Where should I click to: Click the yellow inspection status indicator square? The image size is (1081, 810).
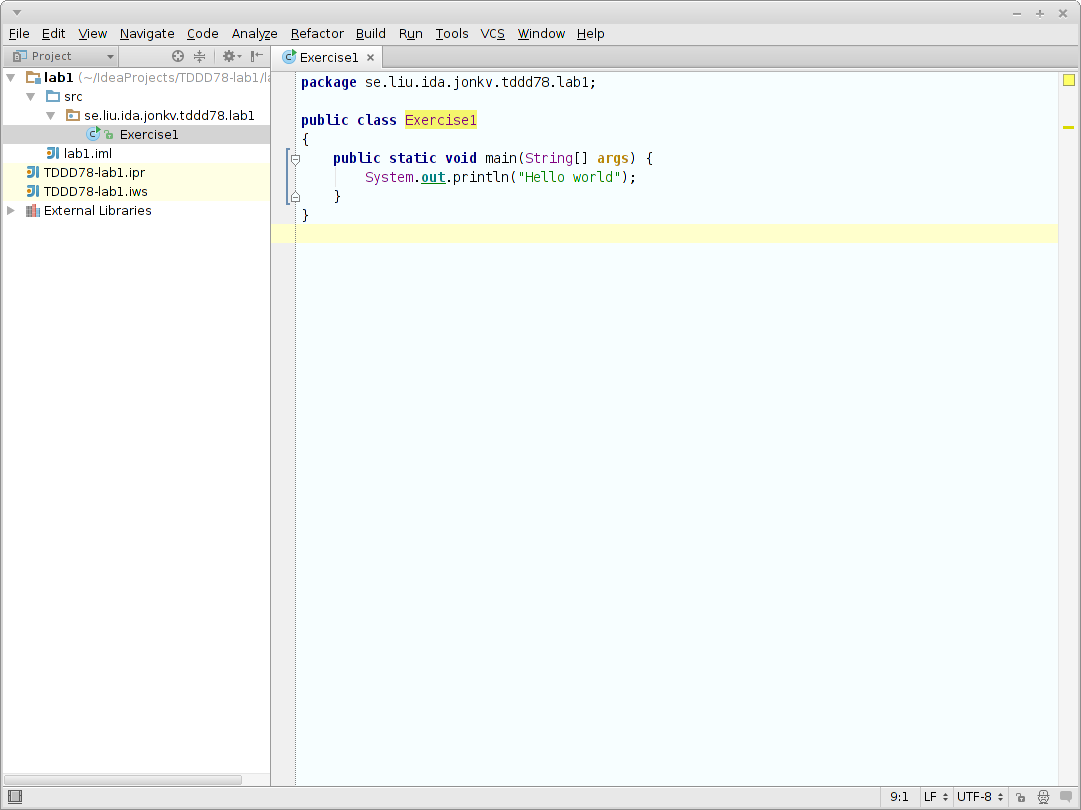[1068, 81]
